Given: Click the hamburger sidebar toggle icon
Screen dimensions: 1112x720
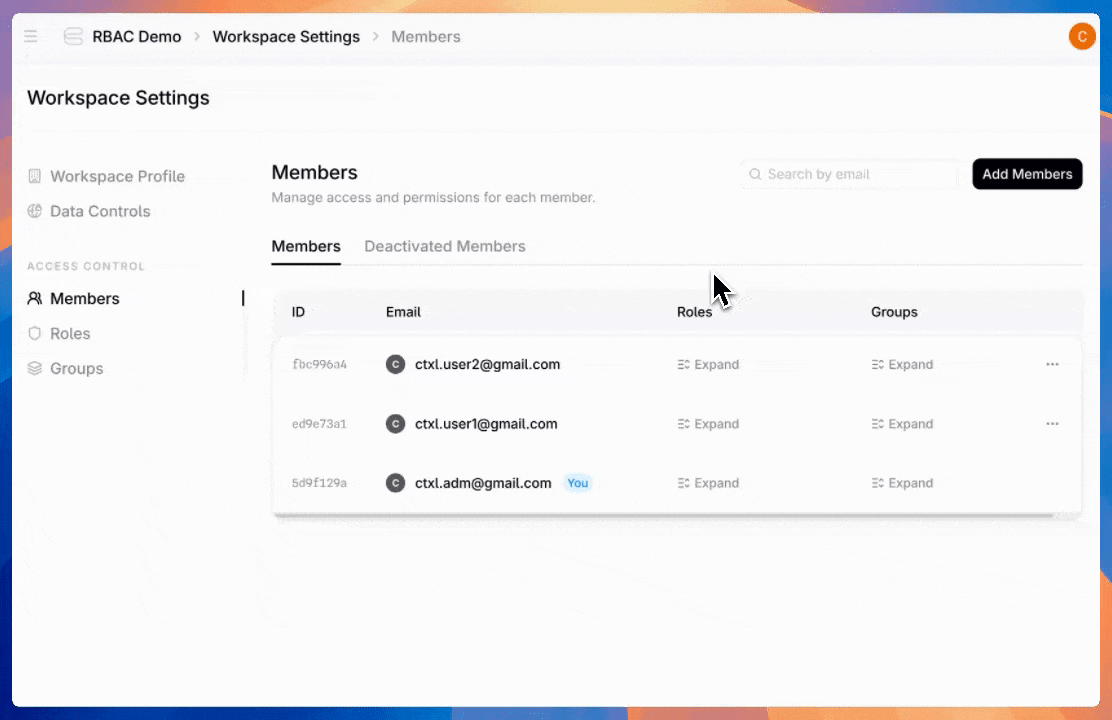Looking at the screenshot, I should click(31, 37).
